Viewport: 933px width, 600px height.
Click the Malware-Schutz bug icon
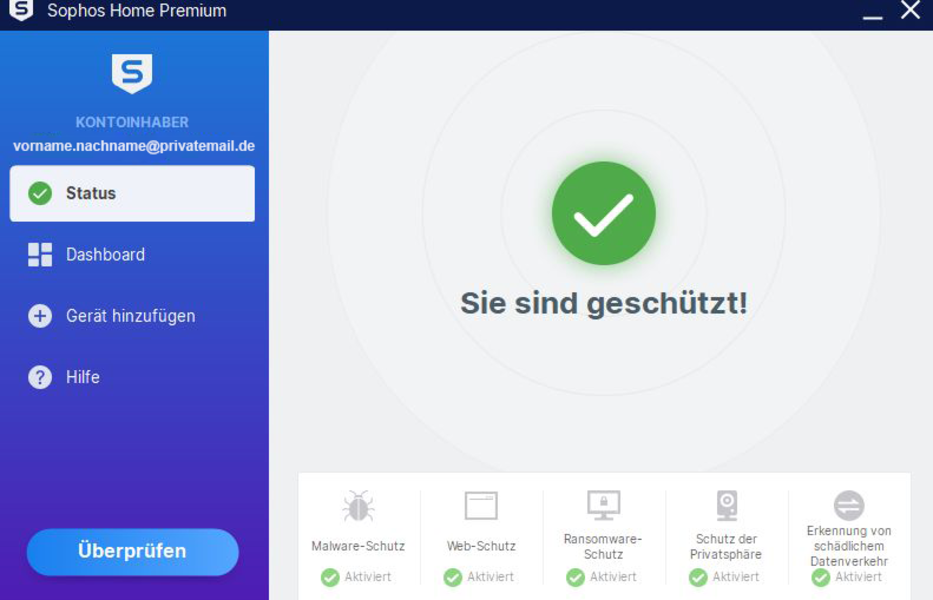(358, 506)
